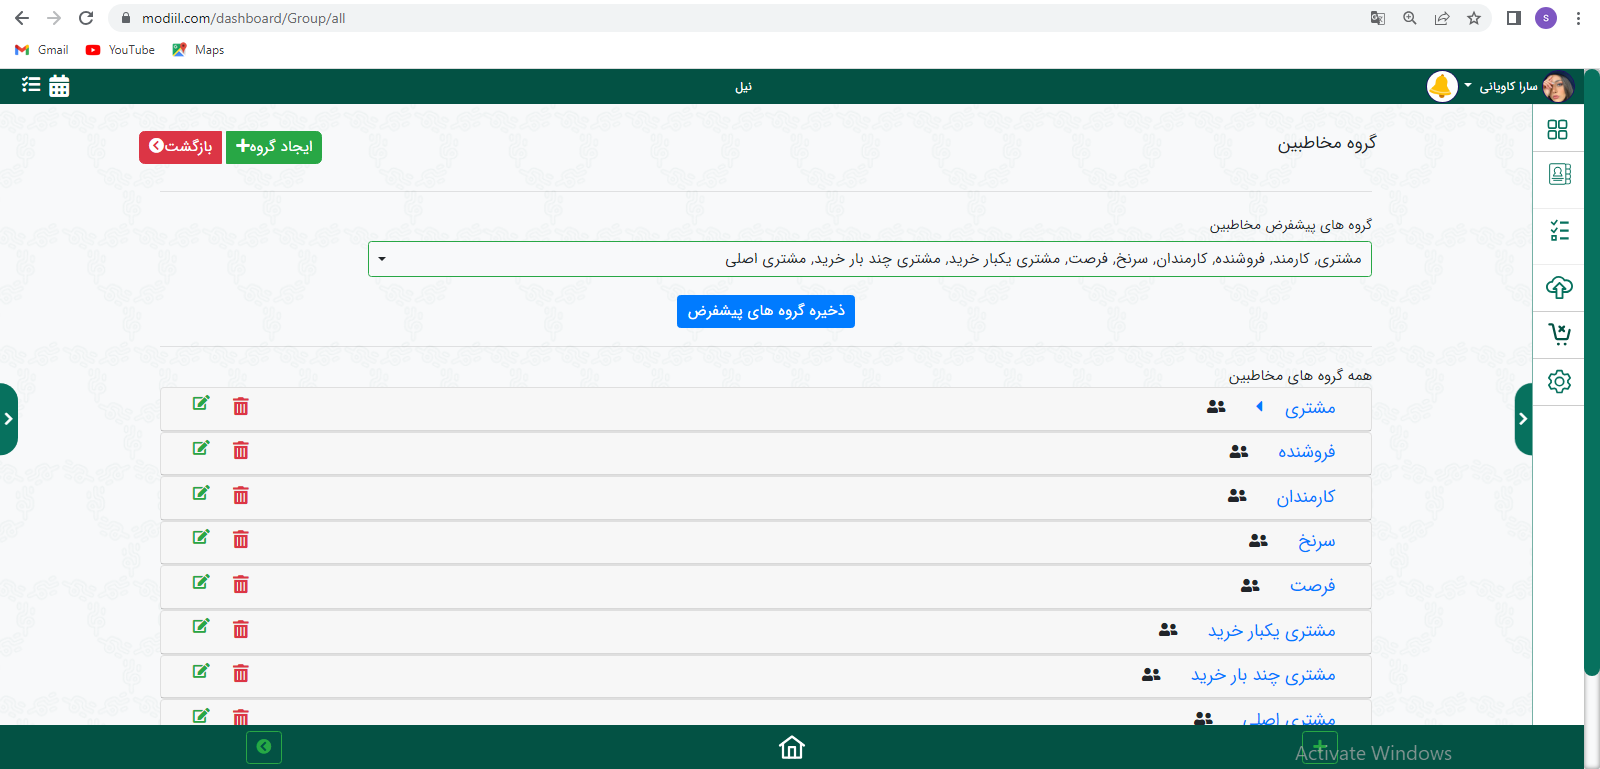This screenshot has height=769, width=1600.
Task: Click the ایجاد گروه create group button
Action: pyautogui.click(x=274, y=147)
